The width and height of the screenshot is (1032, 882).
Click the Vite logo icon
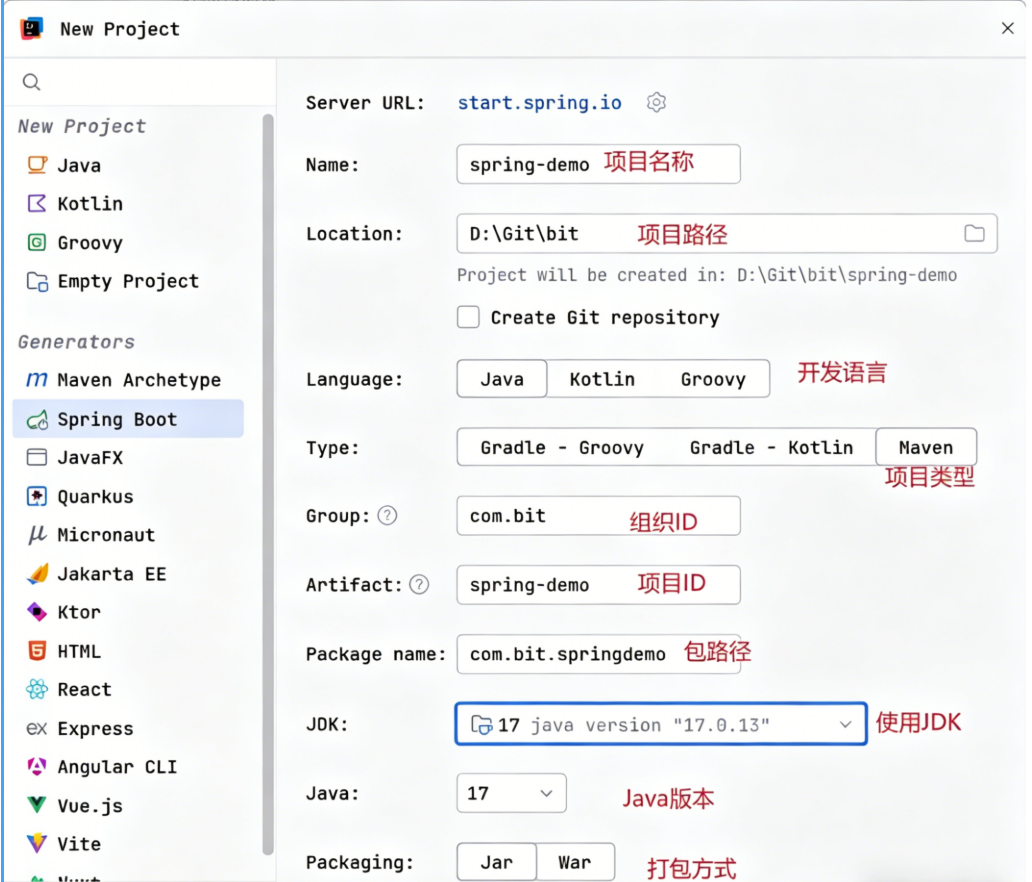[37, 843]
